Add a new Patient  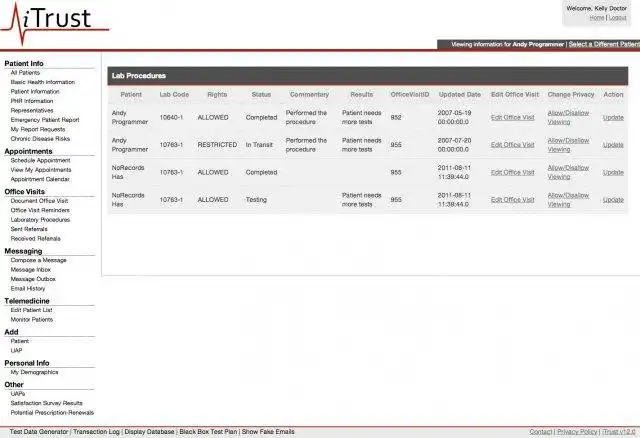click(x=20, y=341)
